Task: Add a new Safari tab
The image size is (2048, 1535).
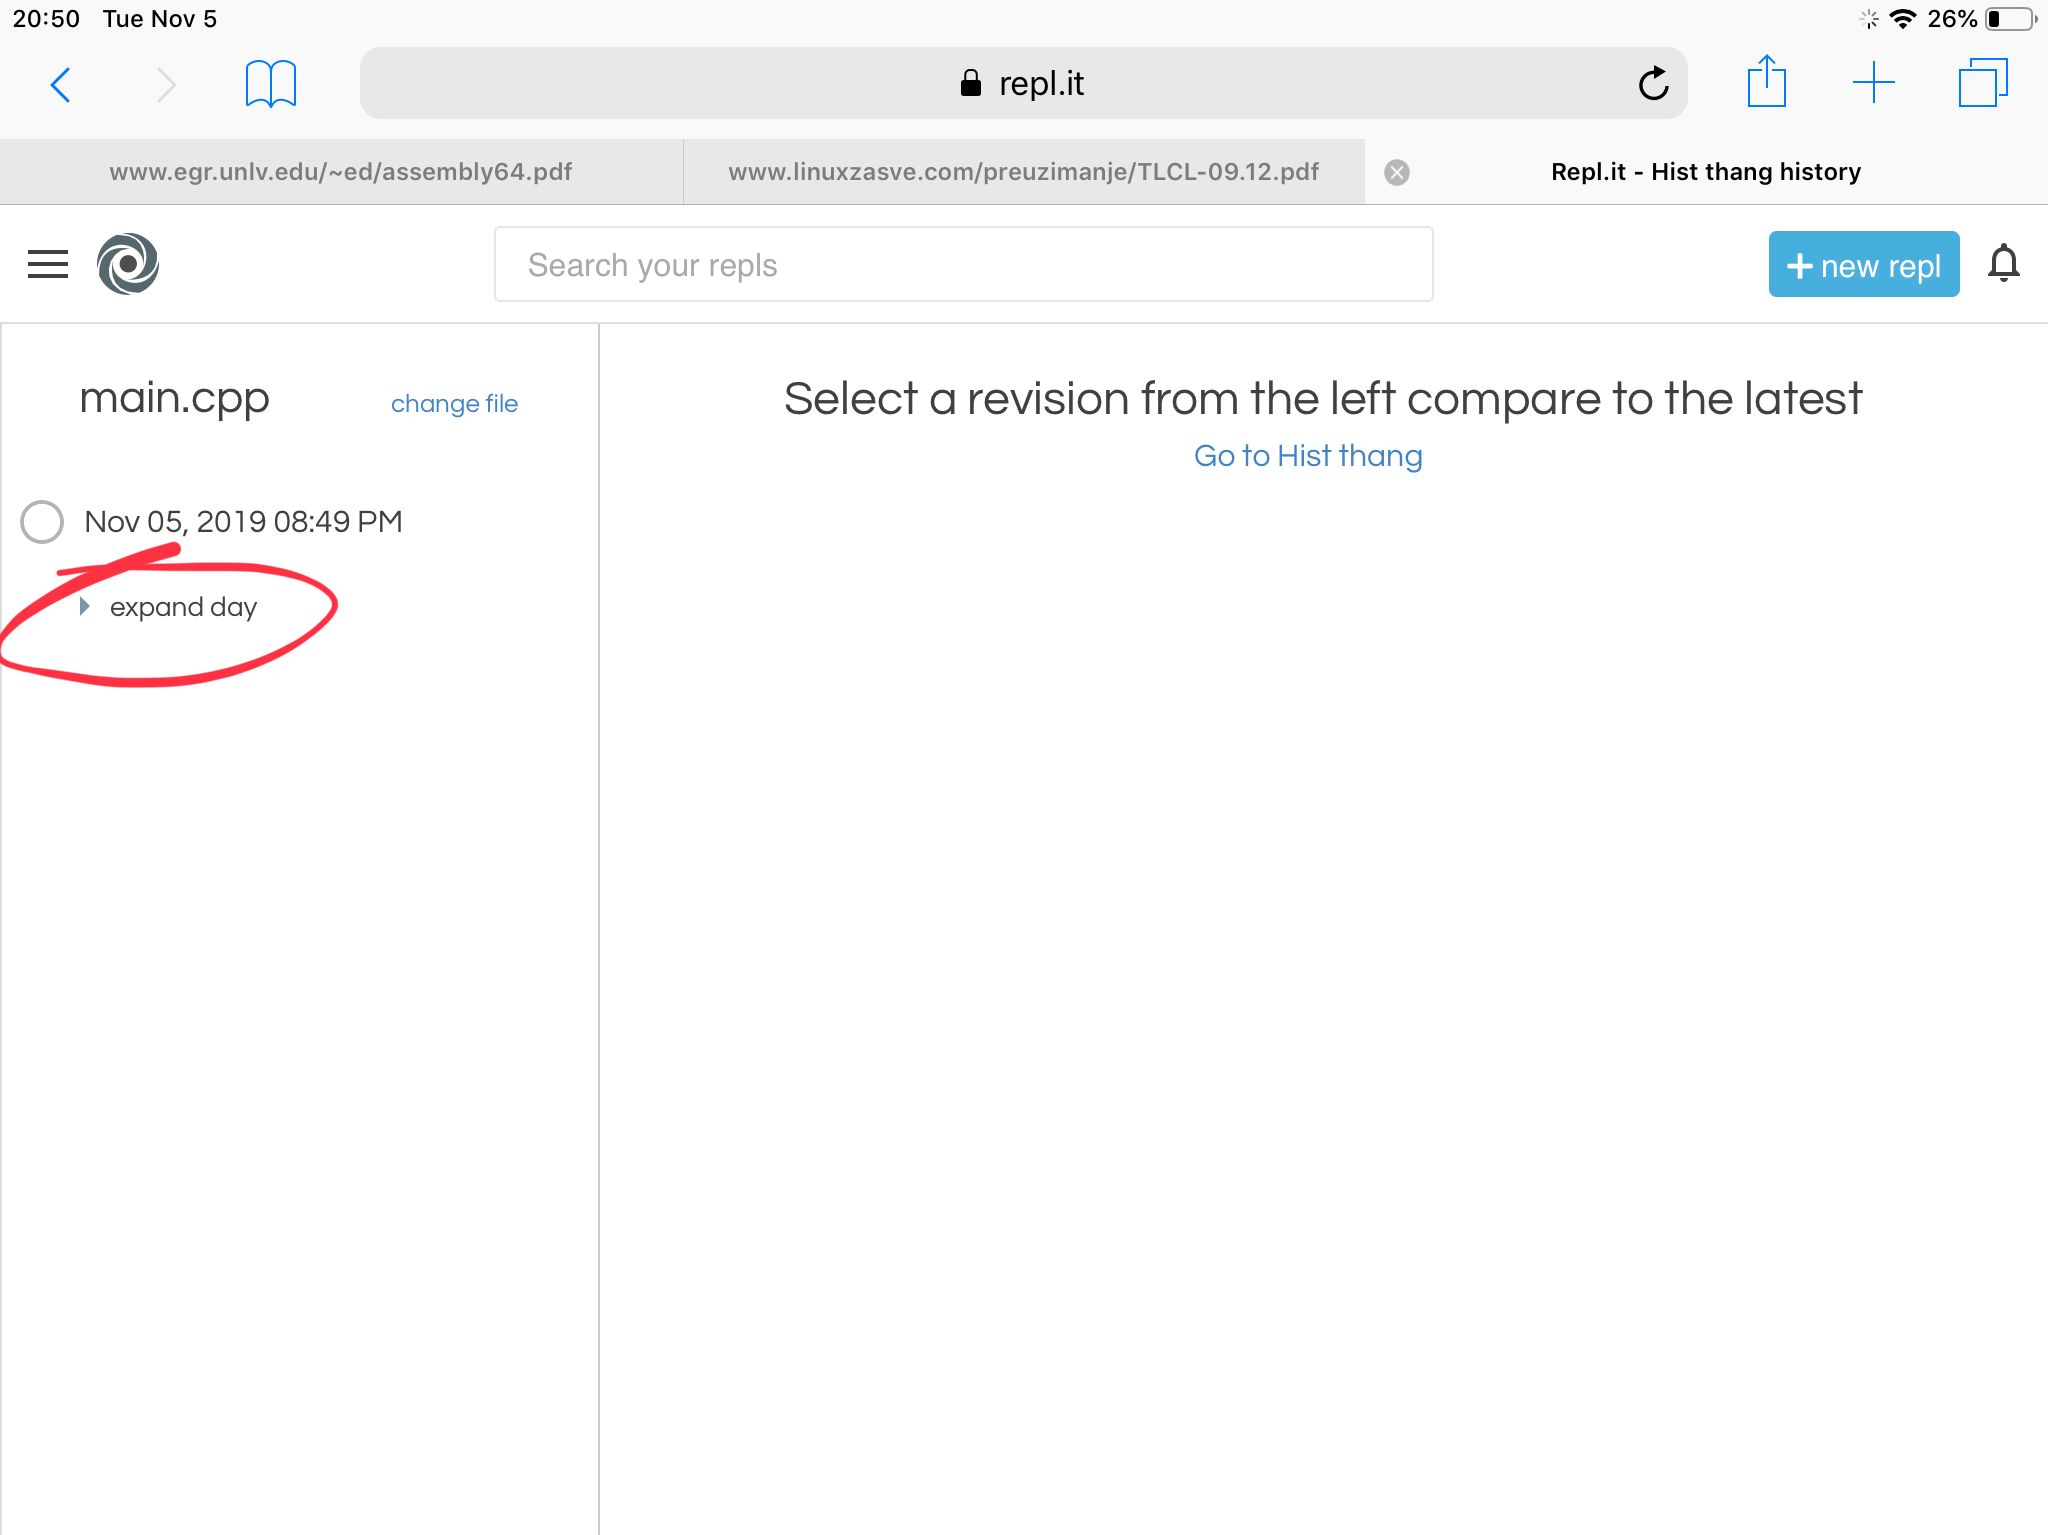Action: coord(1873,83)
